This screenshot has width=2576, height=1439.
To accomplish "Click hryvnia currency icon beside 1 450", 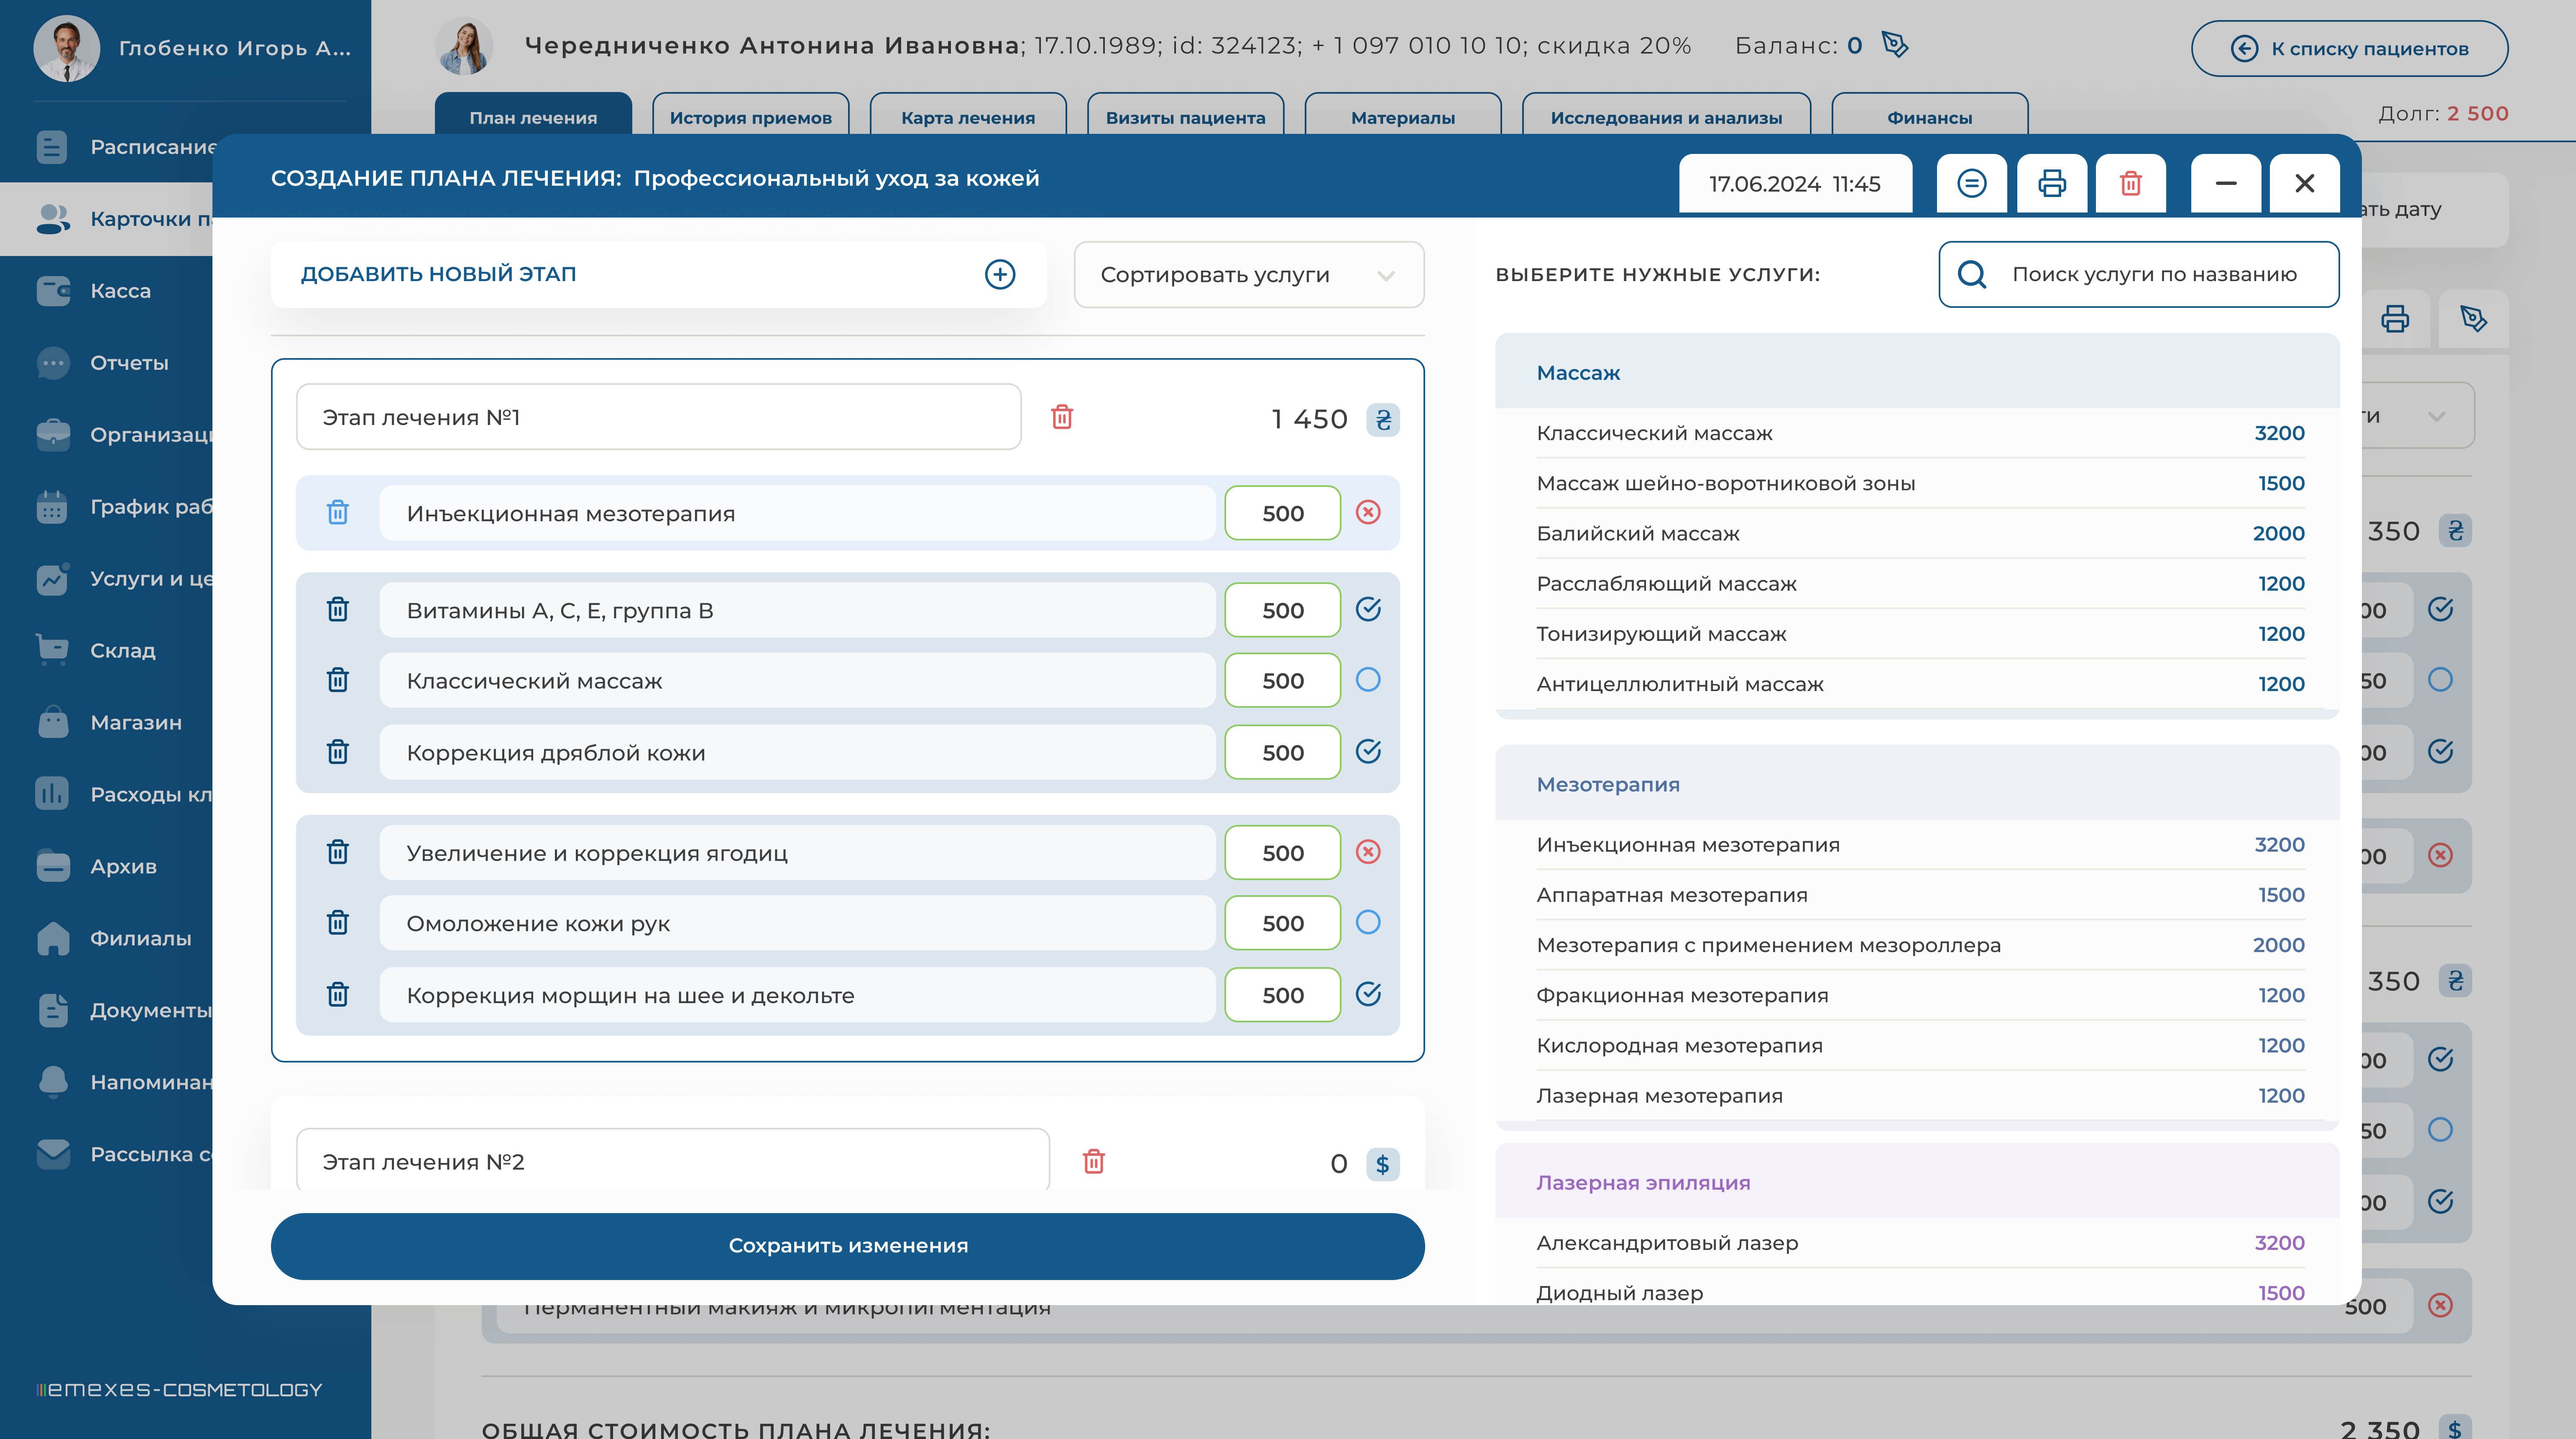I will click(1383, 420).
